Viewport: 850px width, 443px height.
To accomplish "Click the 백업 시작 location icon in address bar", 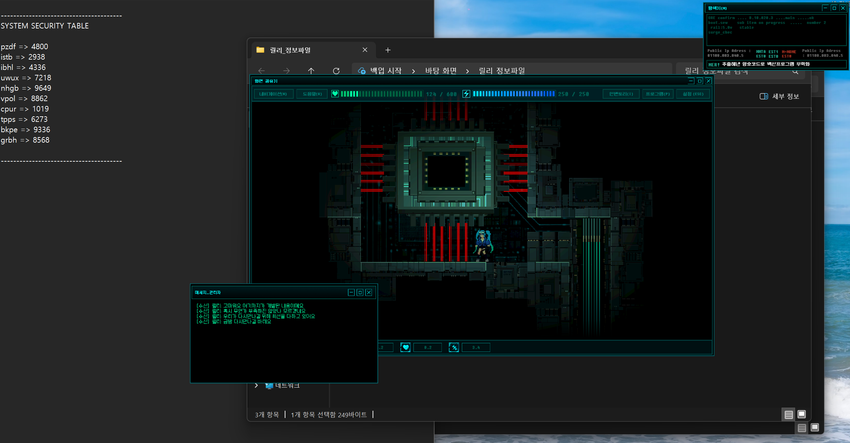I will tap(362, 71).
